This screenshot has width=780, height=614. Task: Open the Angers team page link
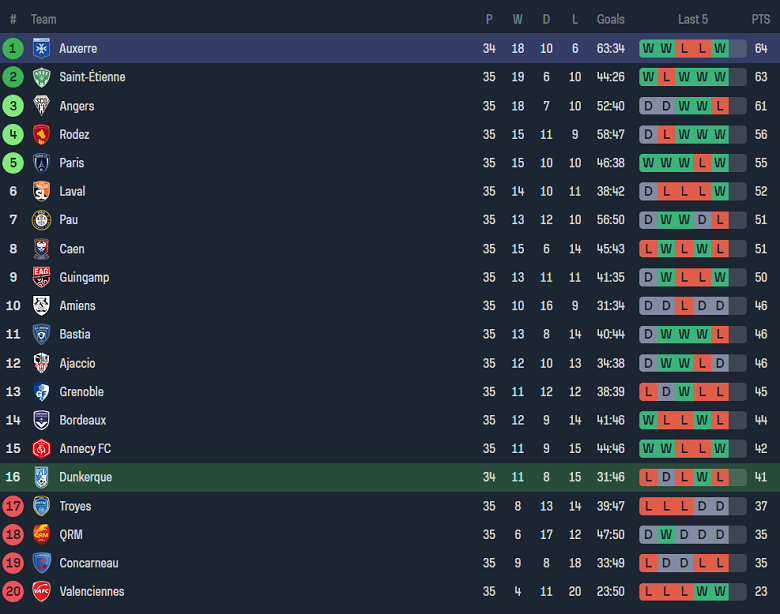click(x=76, y=106)
